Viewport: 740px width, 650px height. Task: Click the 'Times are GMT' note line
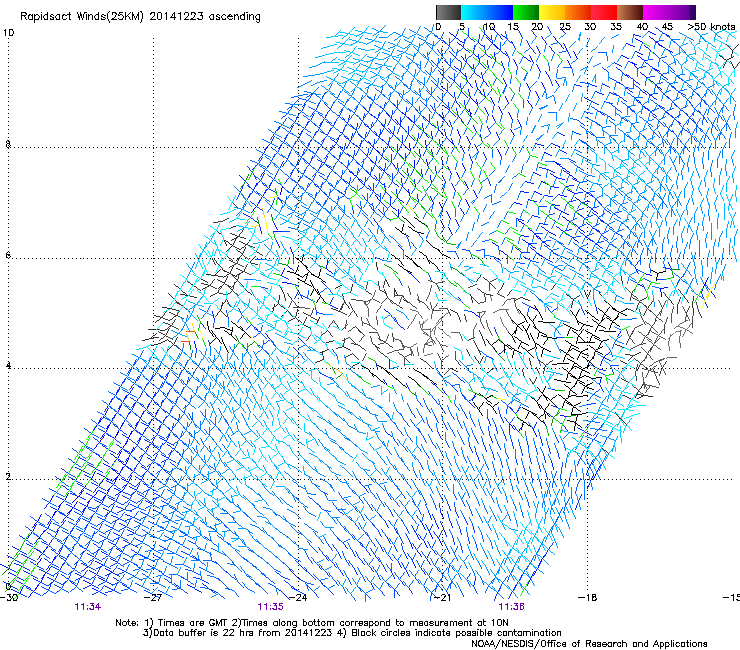pyautogui.click(x=312, y=623)
